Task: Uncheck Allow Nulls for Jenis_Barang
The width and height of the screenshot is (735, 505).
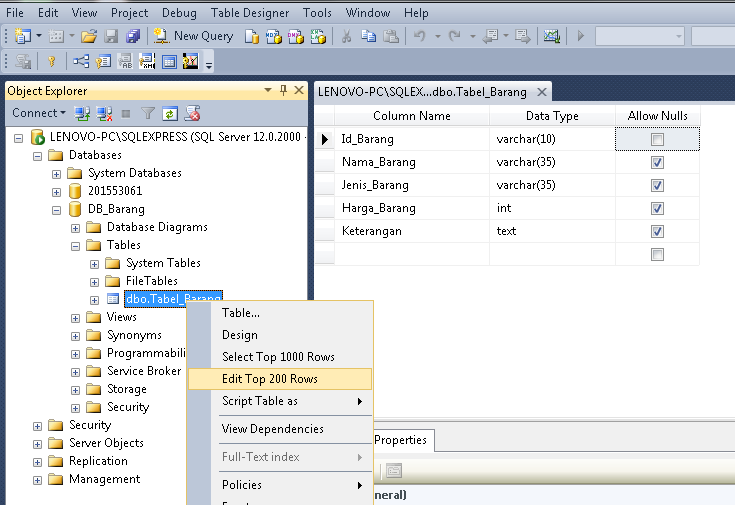Action: click(657, 185)
